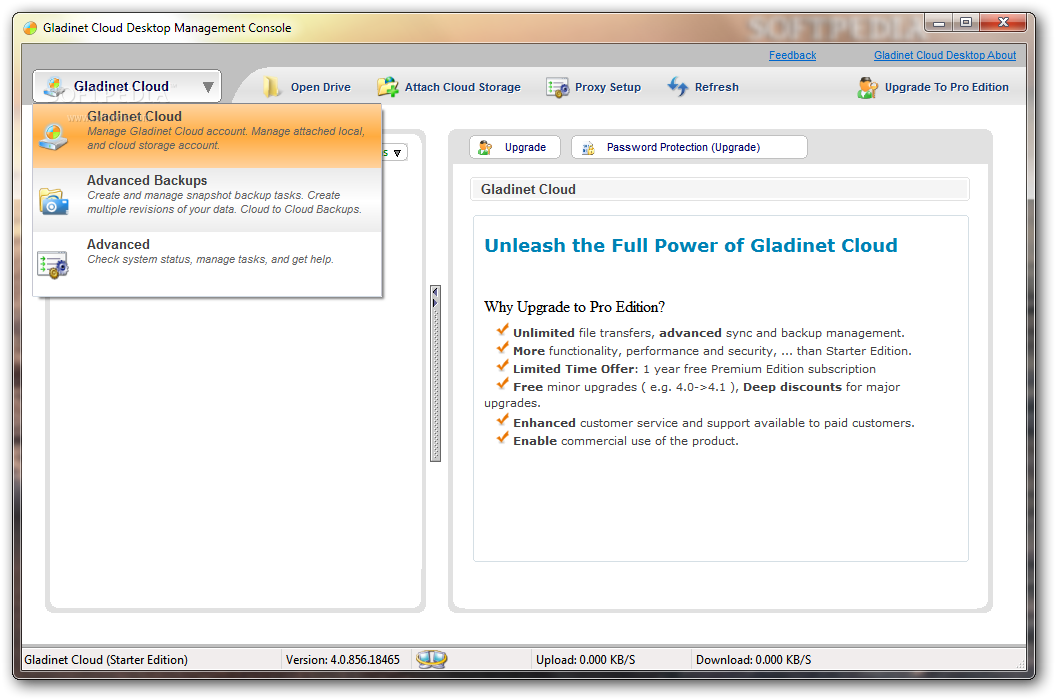
Task: Click the Password Protection lock icon
Action: [x=588, y=148]
